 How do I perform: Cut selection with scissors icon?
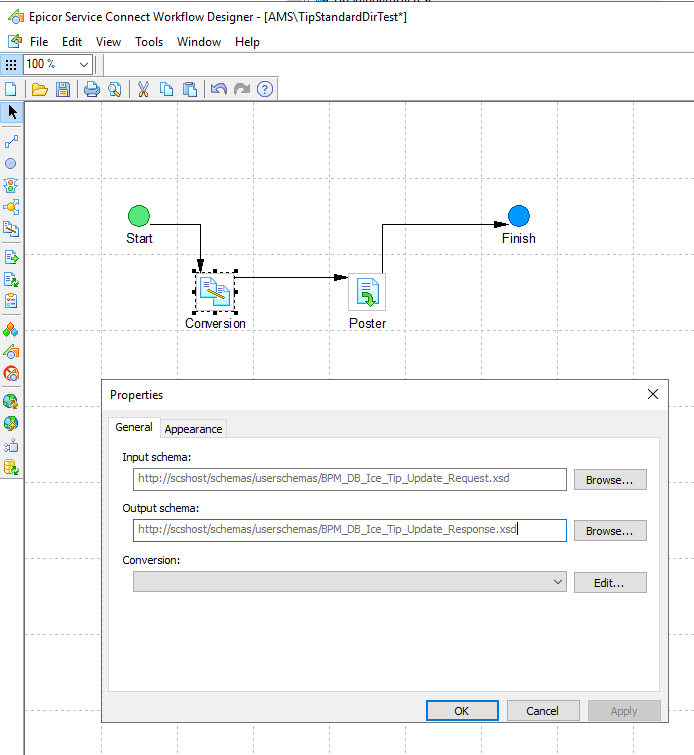click(143, 90)
